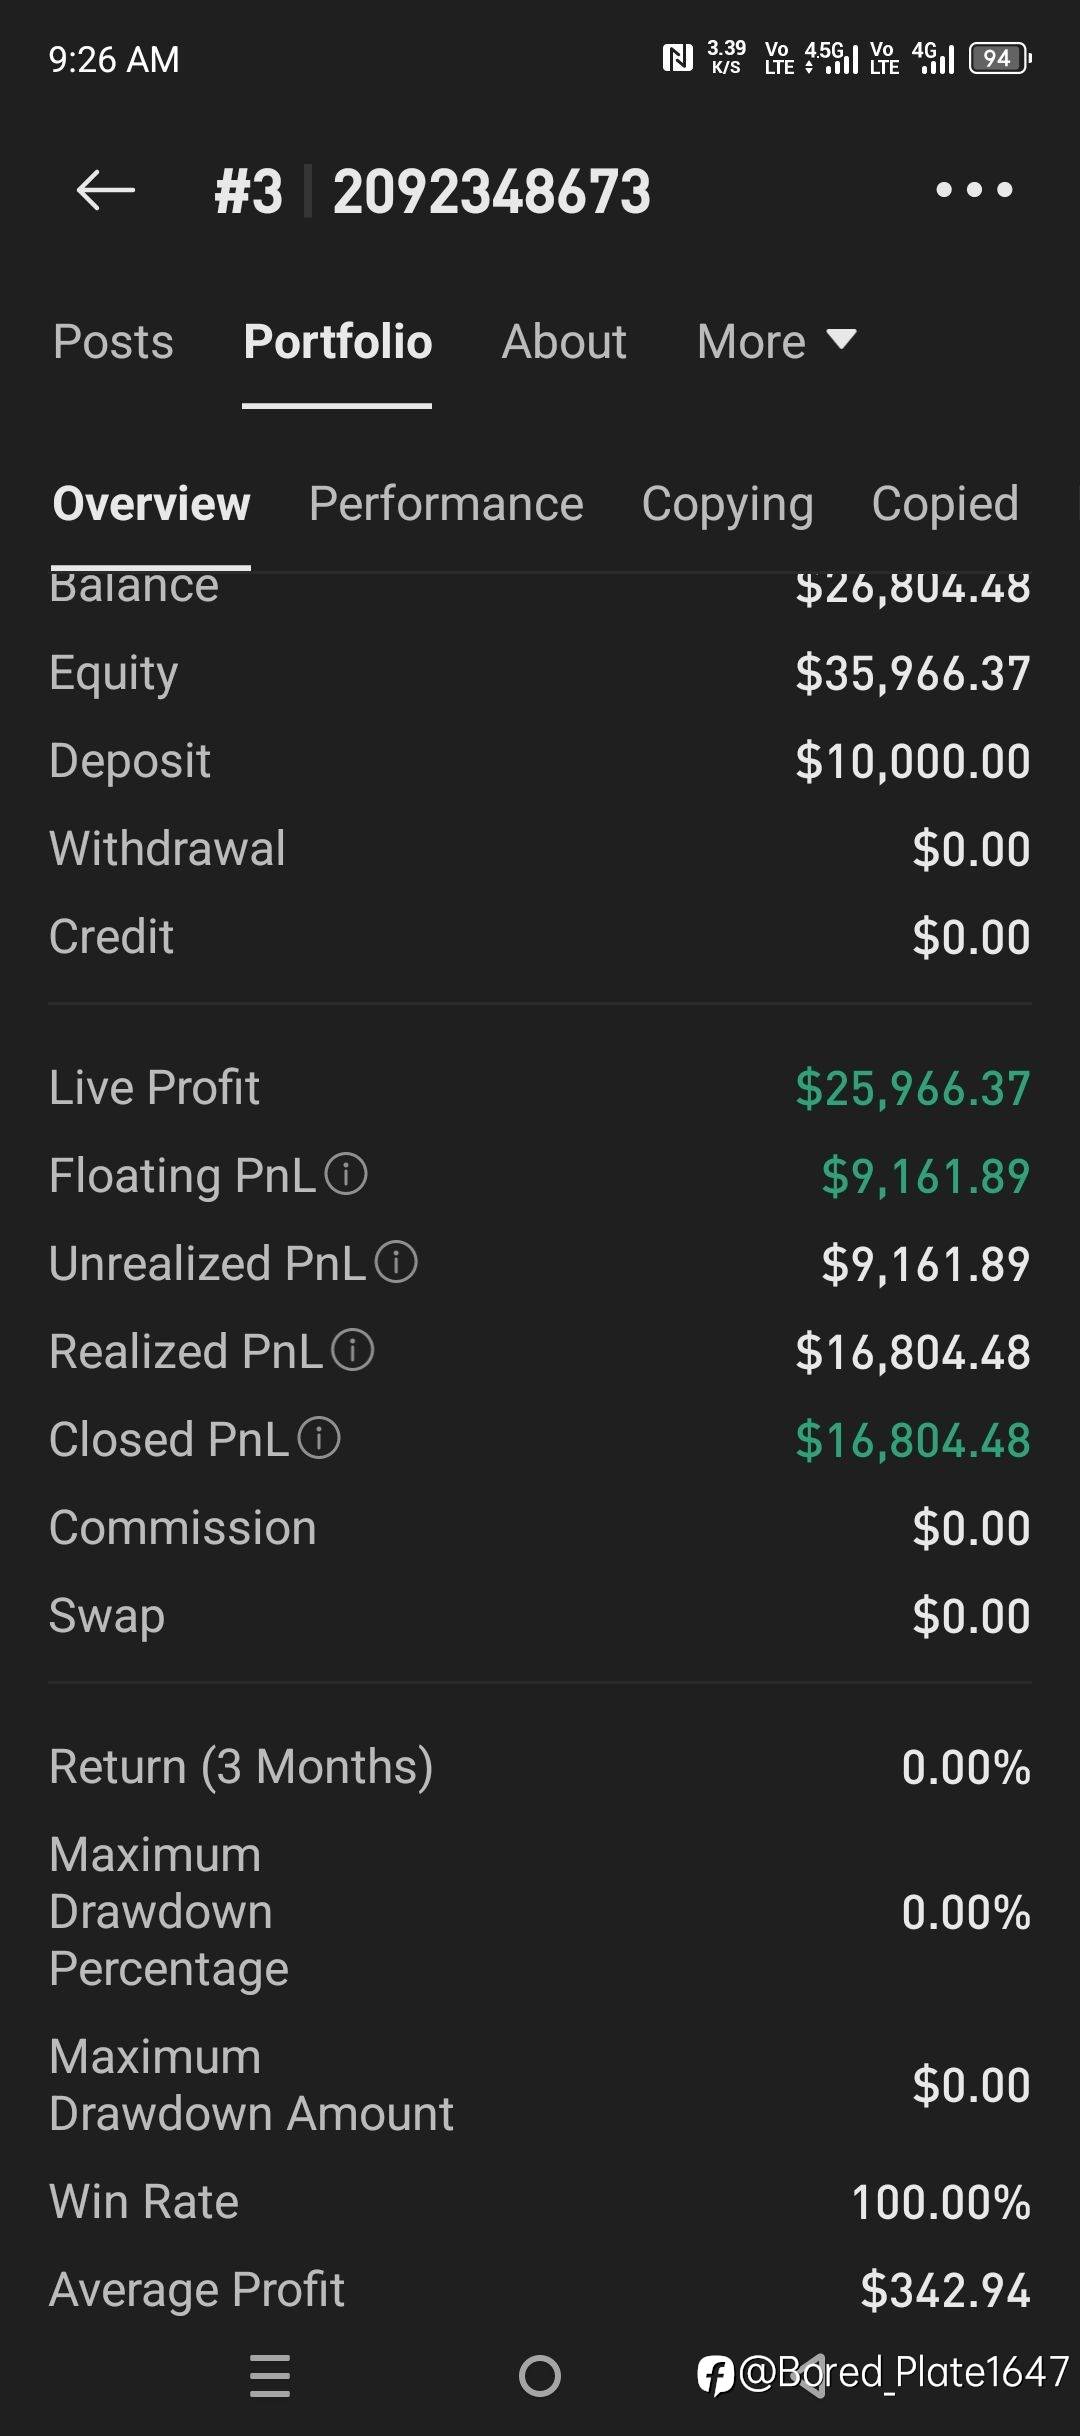Select the Portfolio tab
This screenshot has height=2436, width=1080.
coord(338,342)
